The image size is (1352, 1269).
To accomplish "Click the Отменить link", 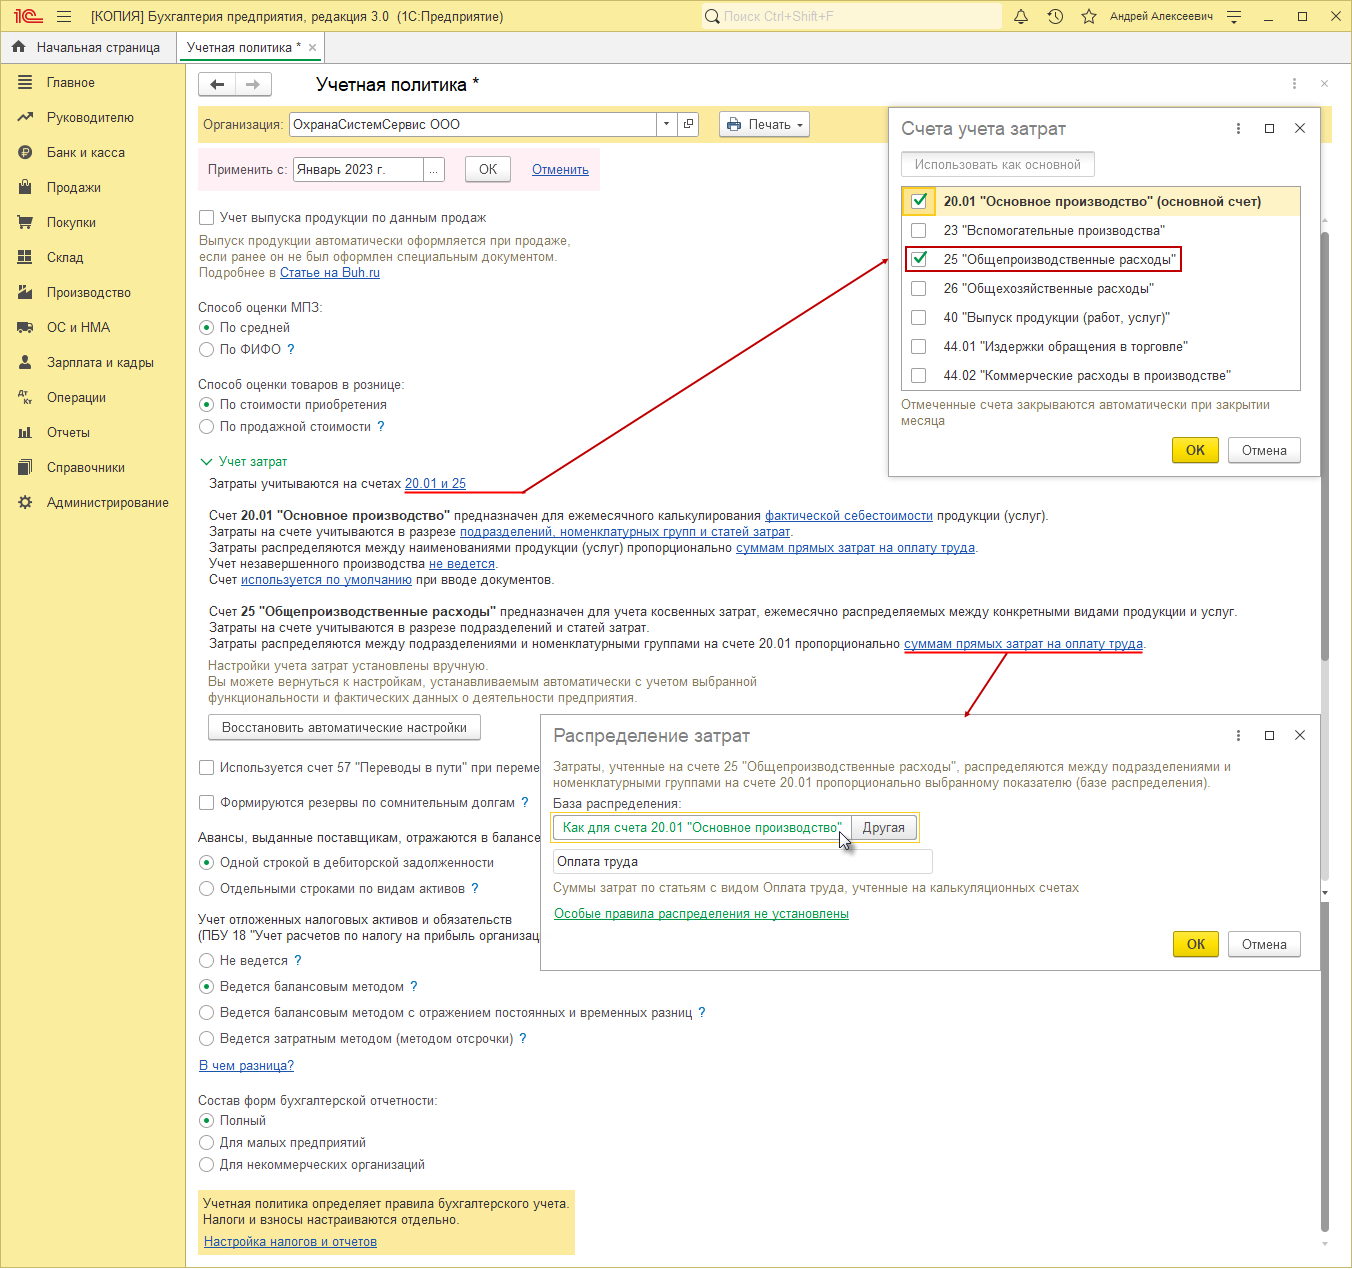I will [x=560, y=170].
